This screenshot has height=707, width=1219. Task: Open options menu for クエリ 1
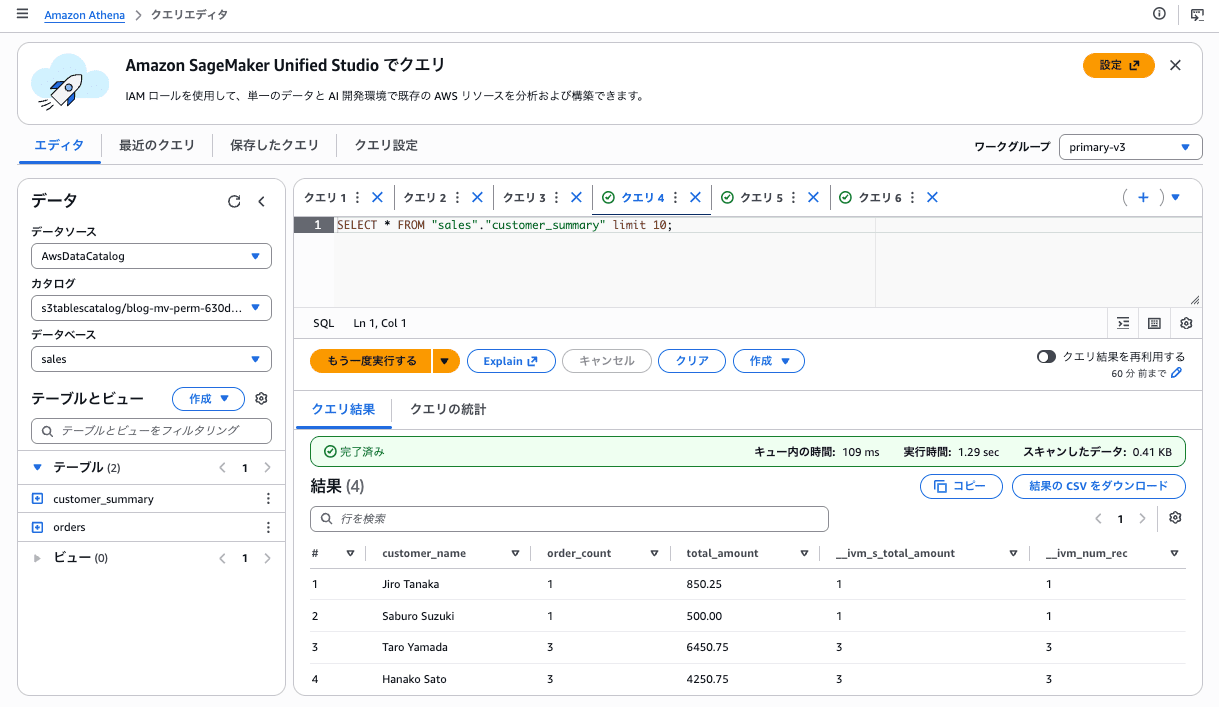point(358,198)
